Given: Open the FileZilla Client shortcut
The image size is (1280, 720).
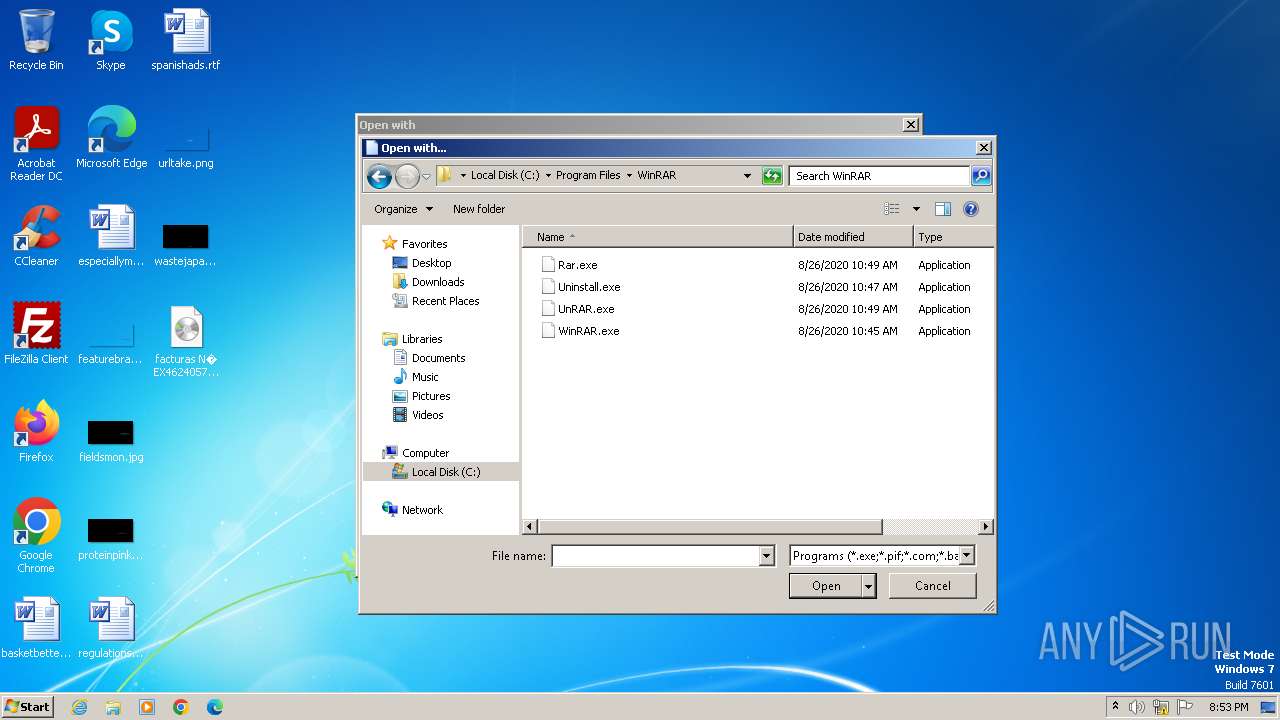Looking at the screenshot, I should point(36,334).
